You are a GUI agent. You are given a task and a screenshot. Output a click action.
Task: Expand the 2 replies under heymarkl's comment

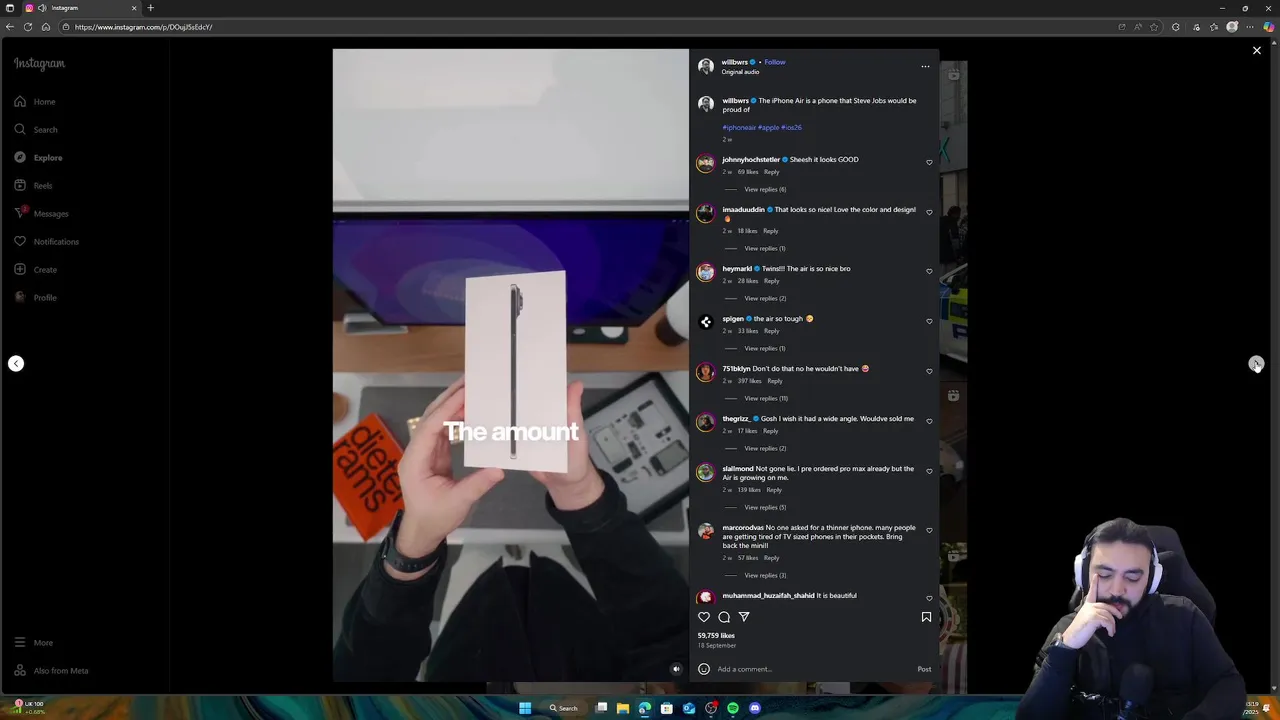pyautogui.click(x=765, y=299)
